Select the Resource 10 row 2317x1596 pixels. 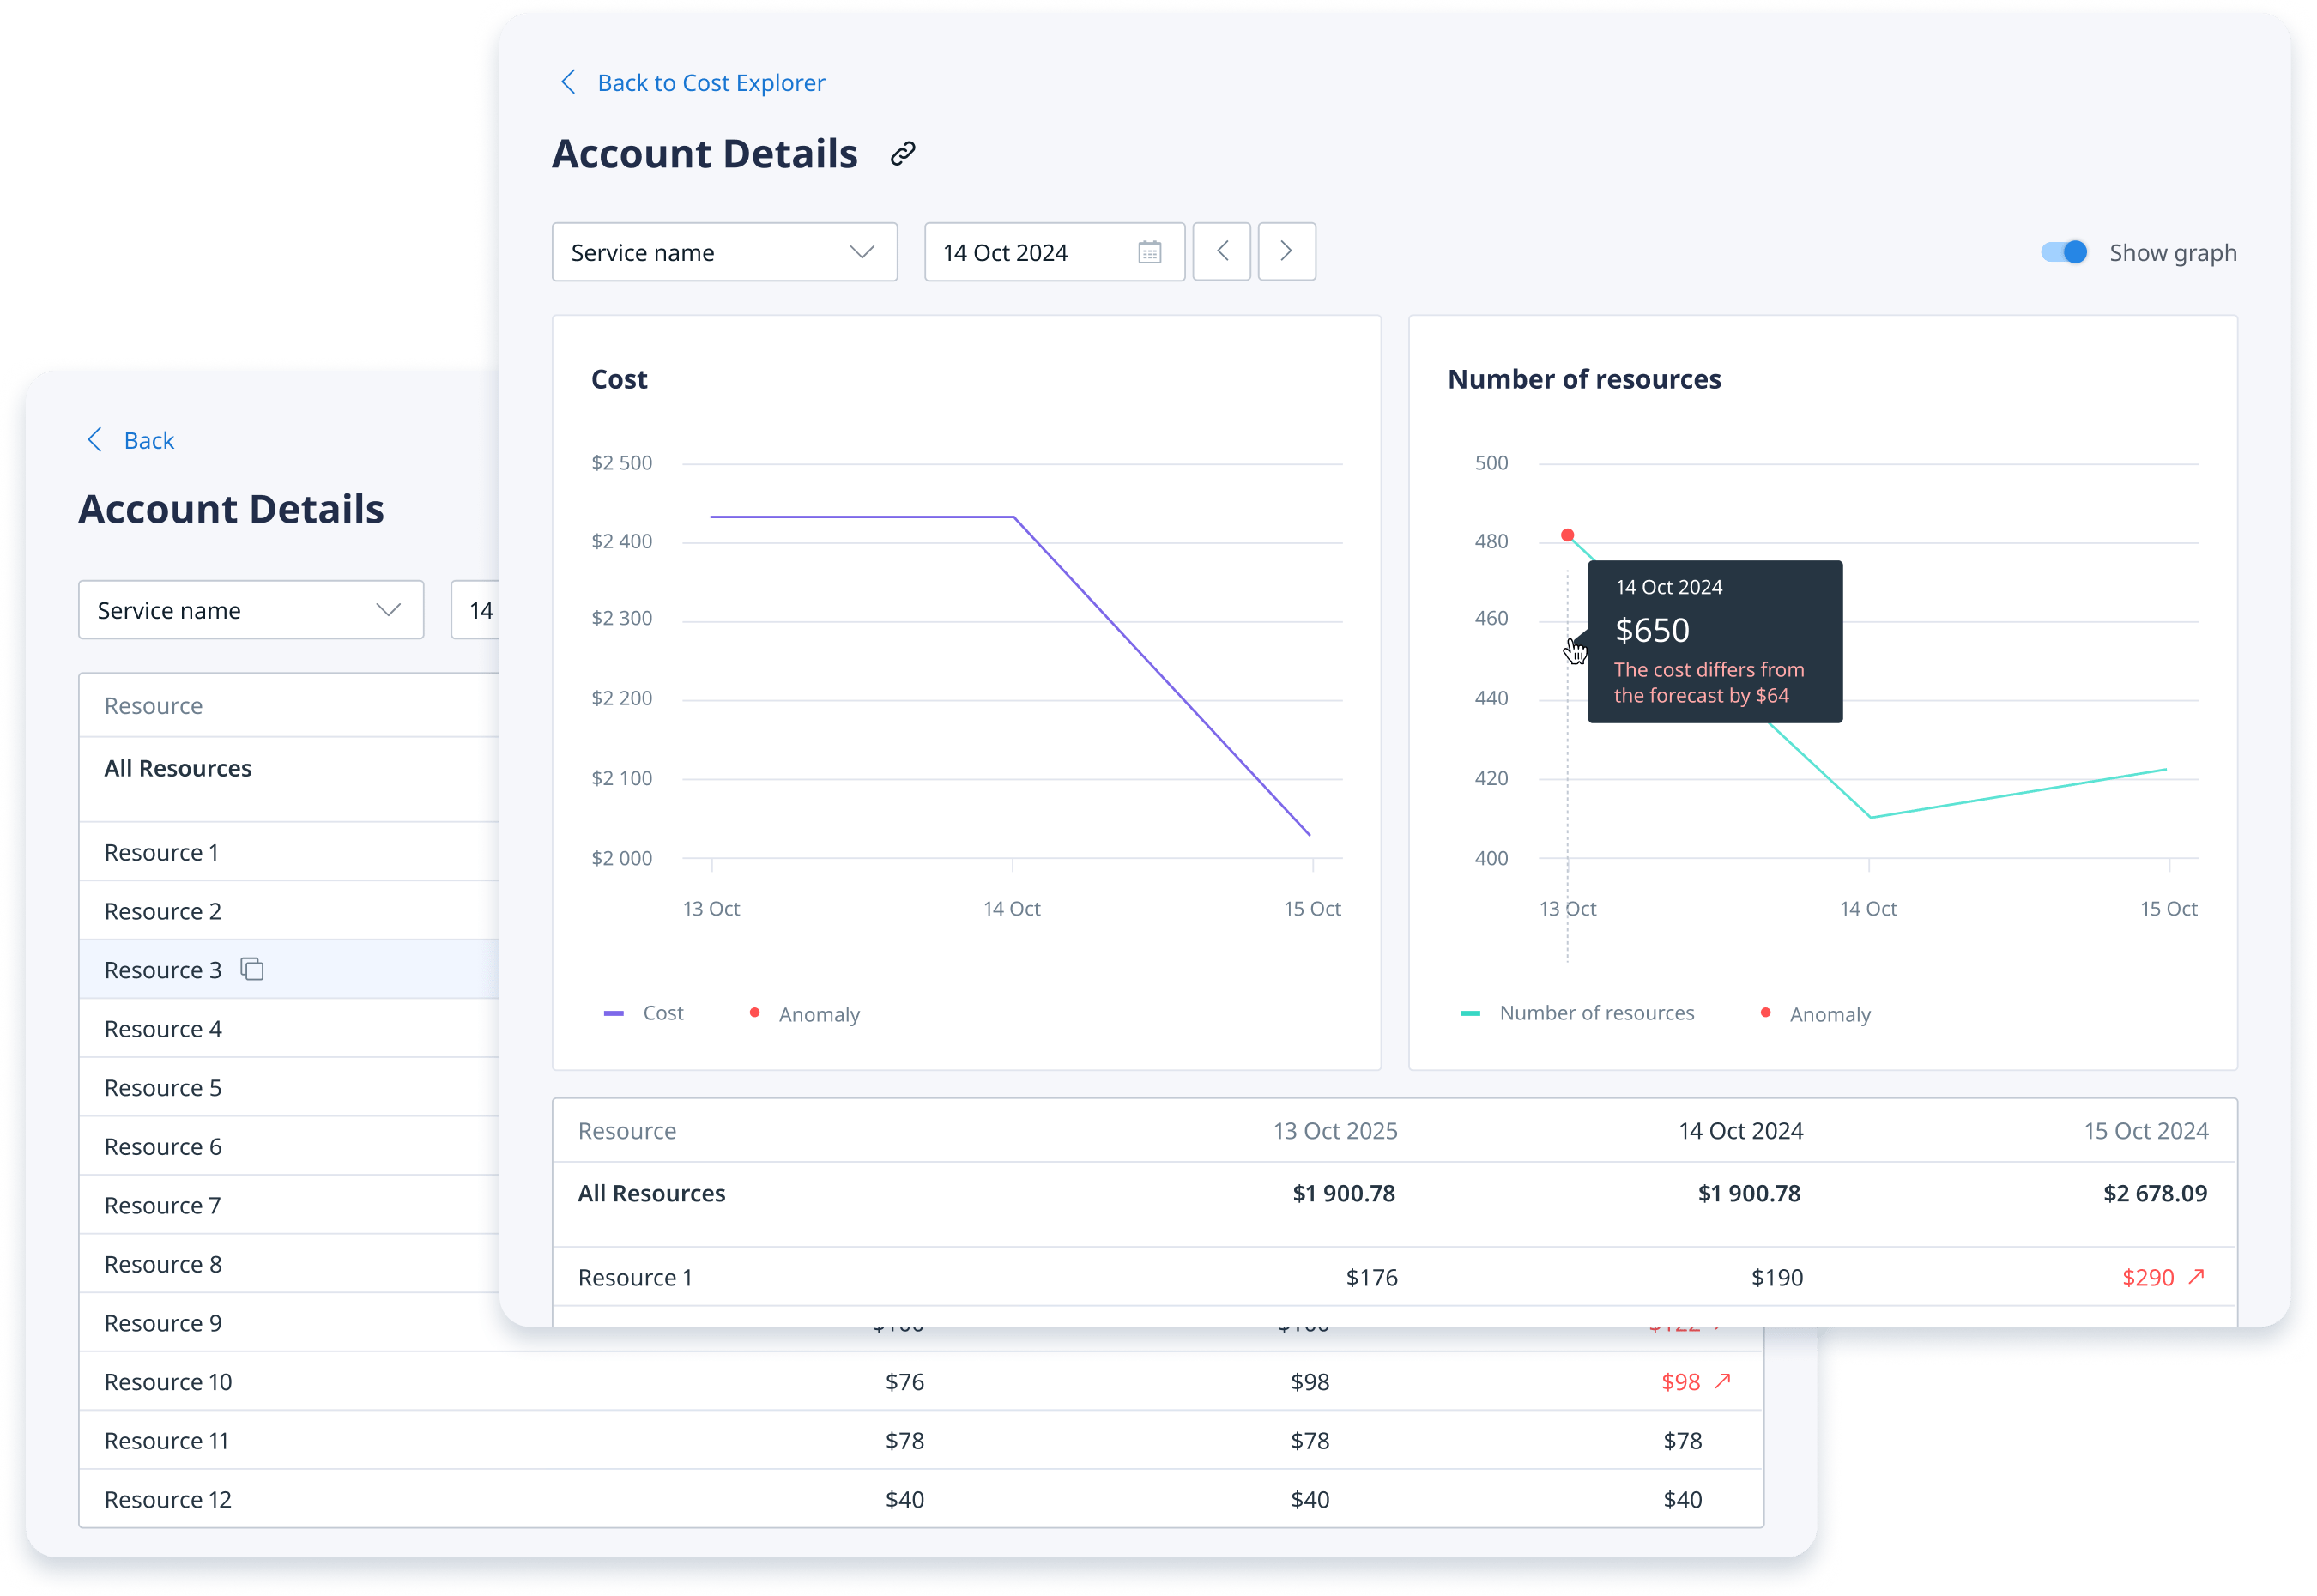point(921,1381)
